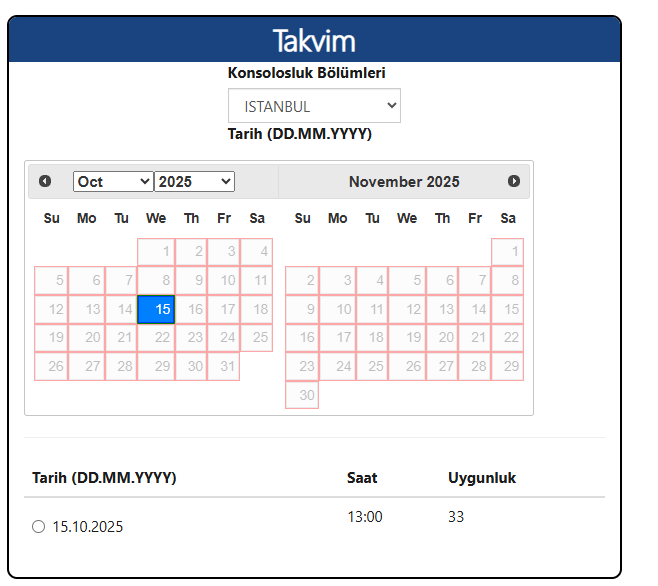The height and width of the screenshot is (586, 658).
Task: Click November 14 in the calendar
Action: [x=475, y=309]
